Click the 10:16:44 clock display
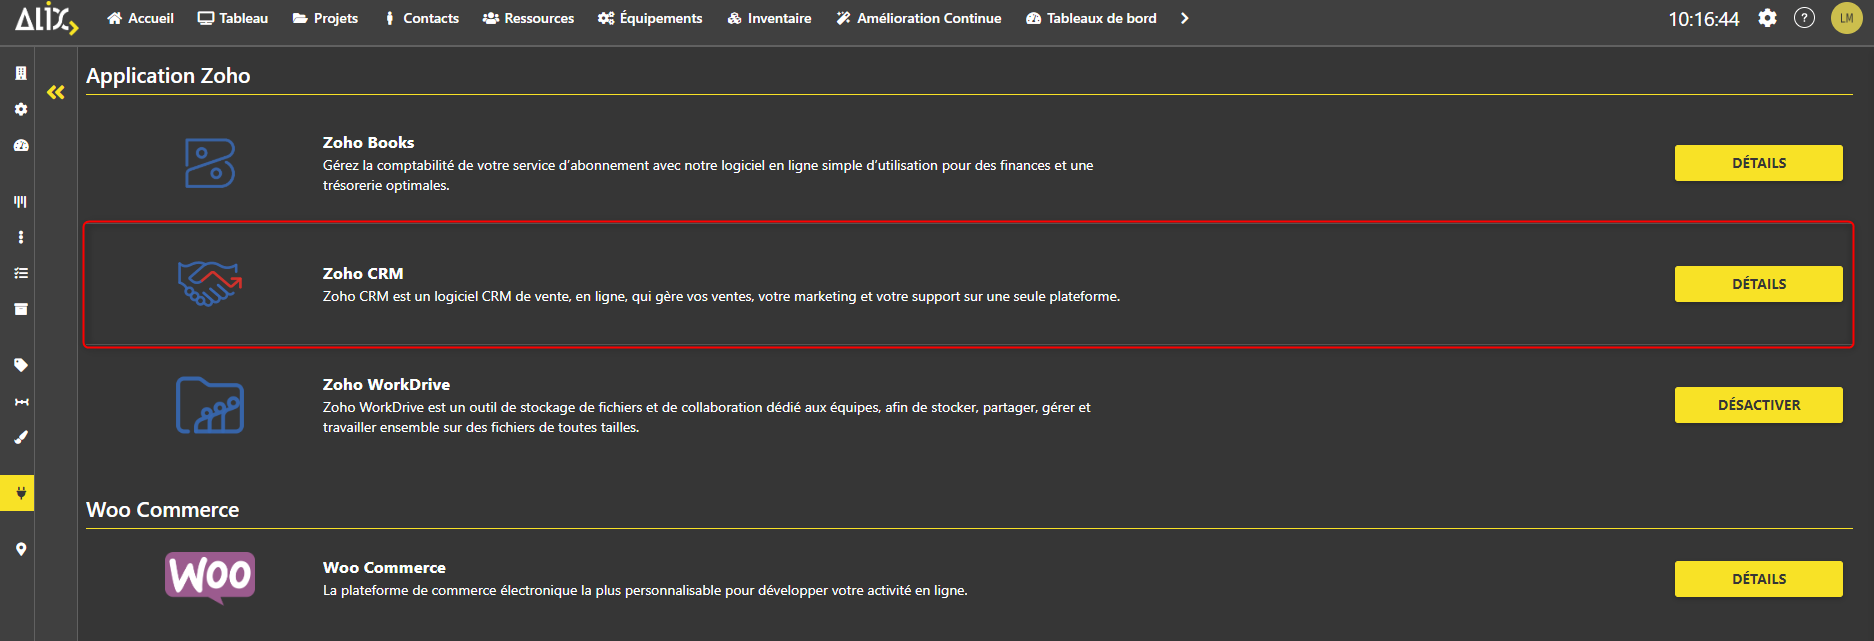 coord(1703,19)
